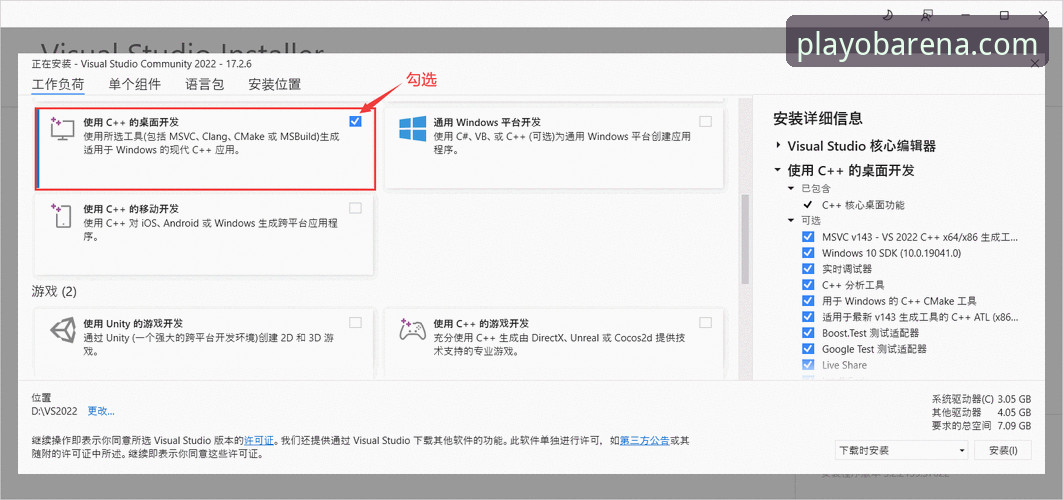
Task: Click the gamepad icon for C++ 游戏开发
Action: click(412, 329)
